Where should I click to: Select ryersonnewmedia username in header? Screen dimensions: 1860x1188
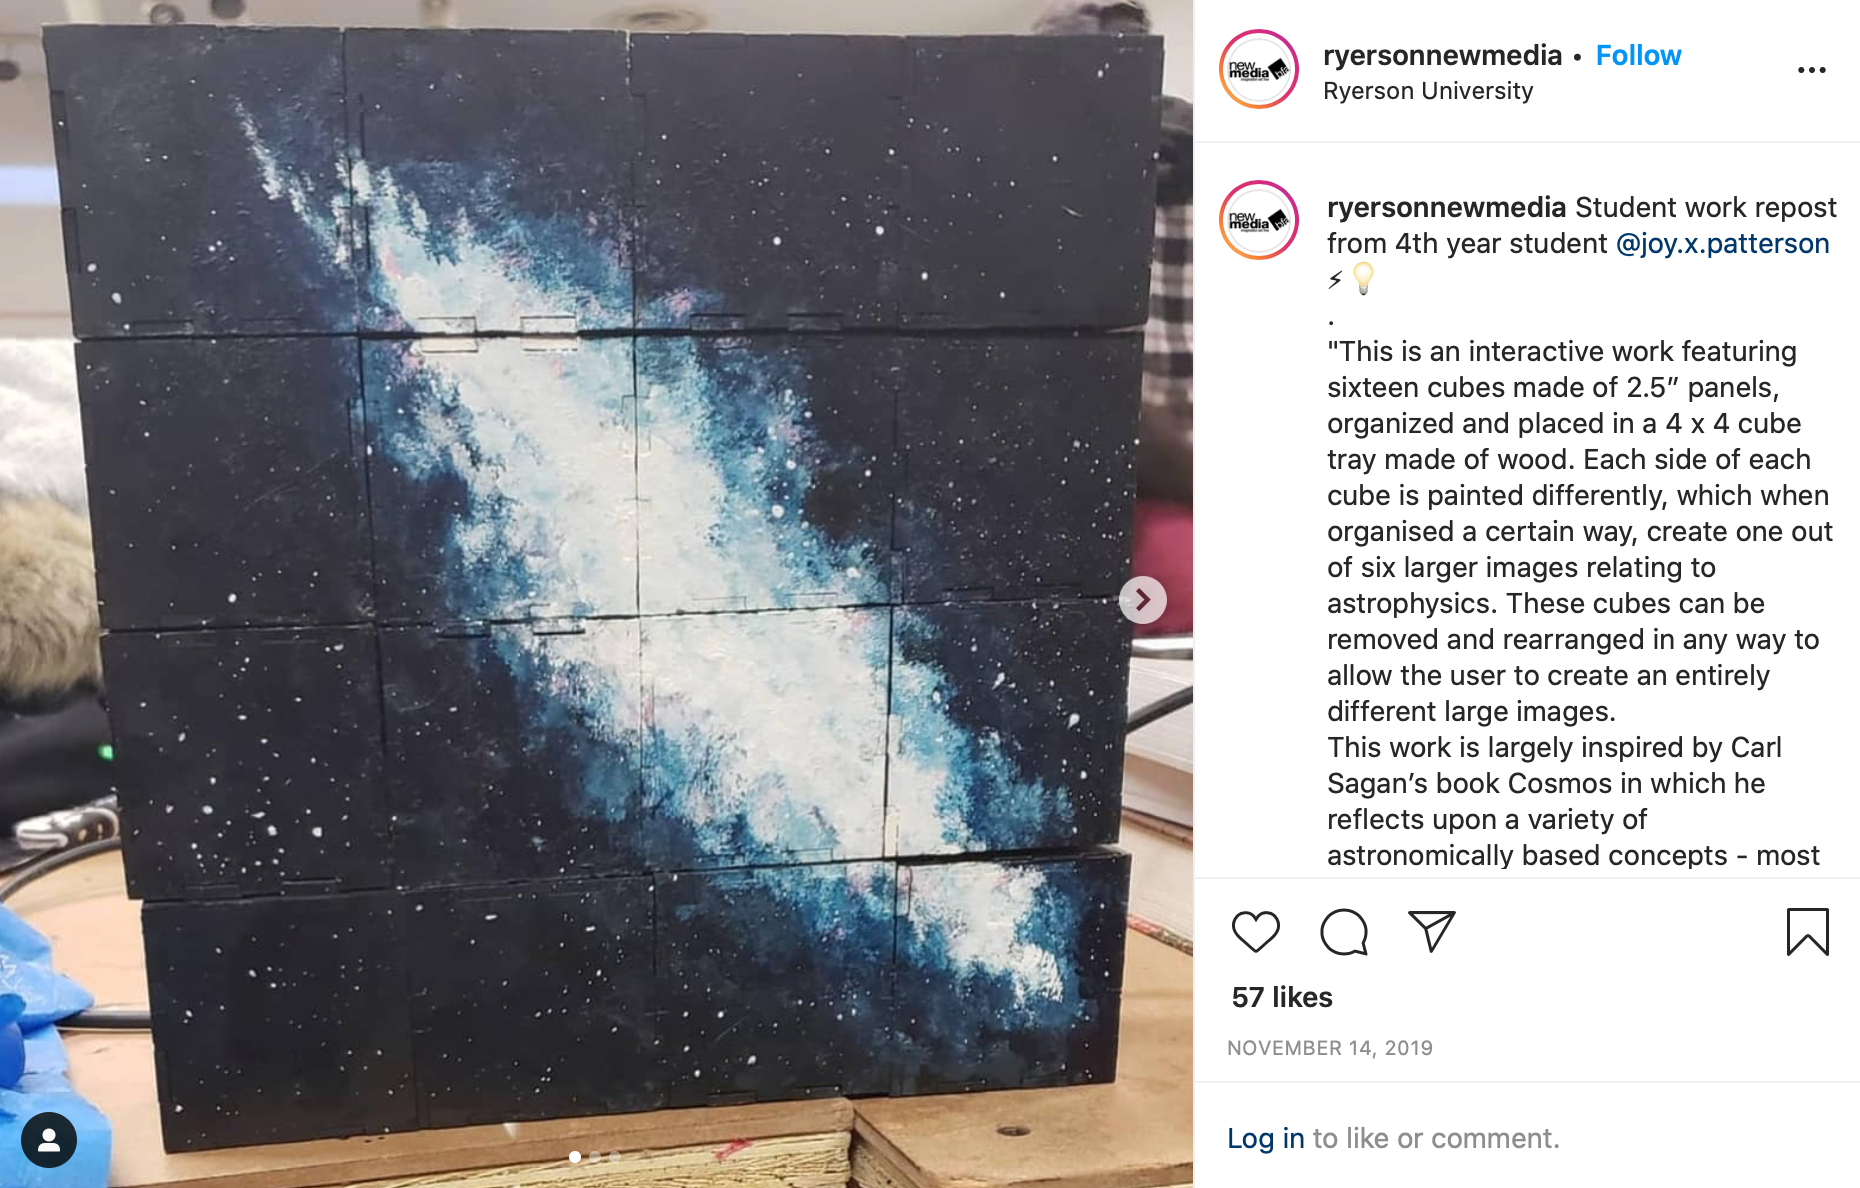point(1442,55)
